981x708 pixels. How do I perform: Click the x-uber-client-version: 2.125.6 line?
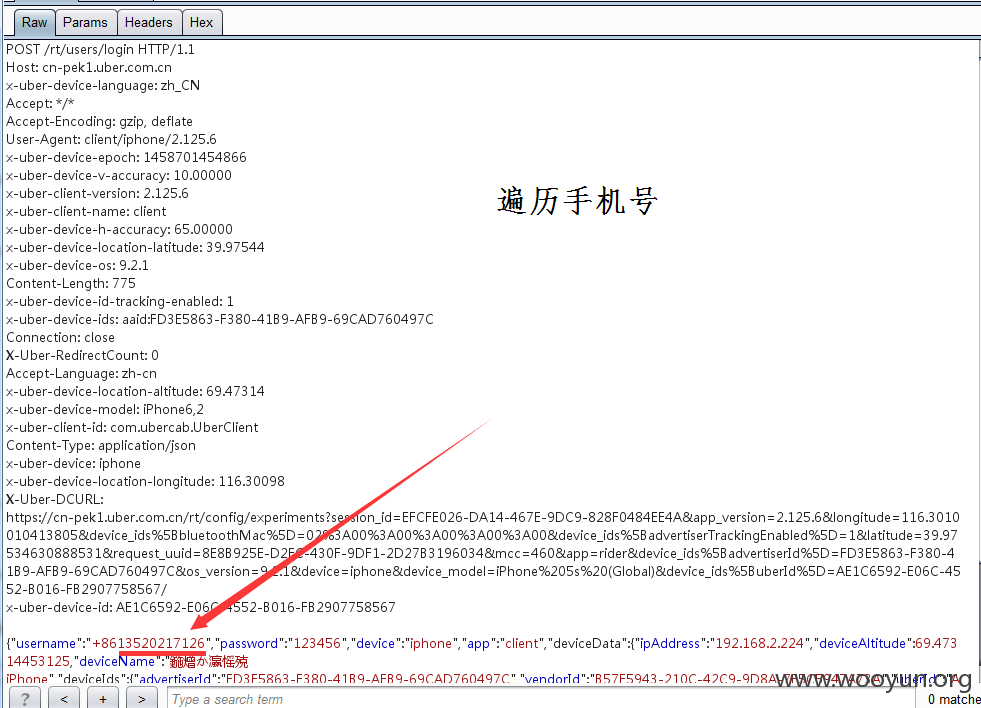click(x=97, y=194)
